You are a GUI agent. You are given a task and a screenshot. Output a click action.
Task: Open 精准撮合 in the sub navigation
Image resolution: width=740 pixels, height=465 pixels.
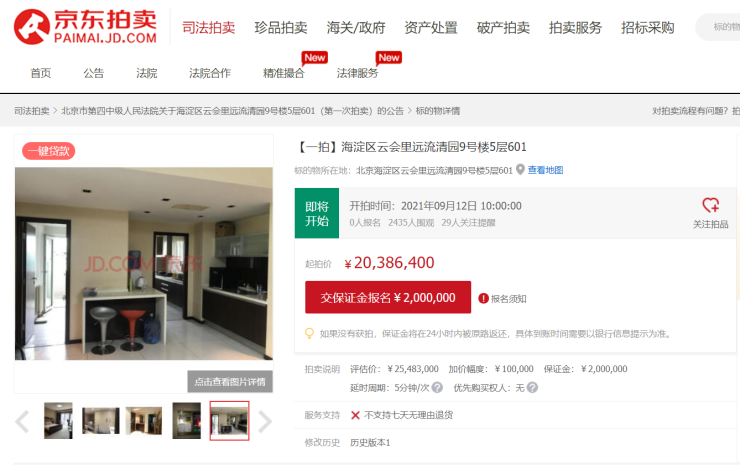tap(284, 73)
